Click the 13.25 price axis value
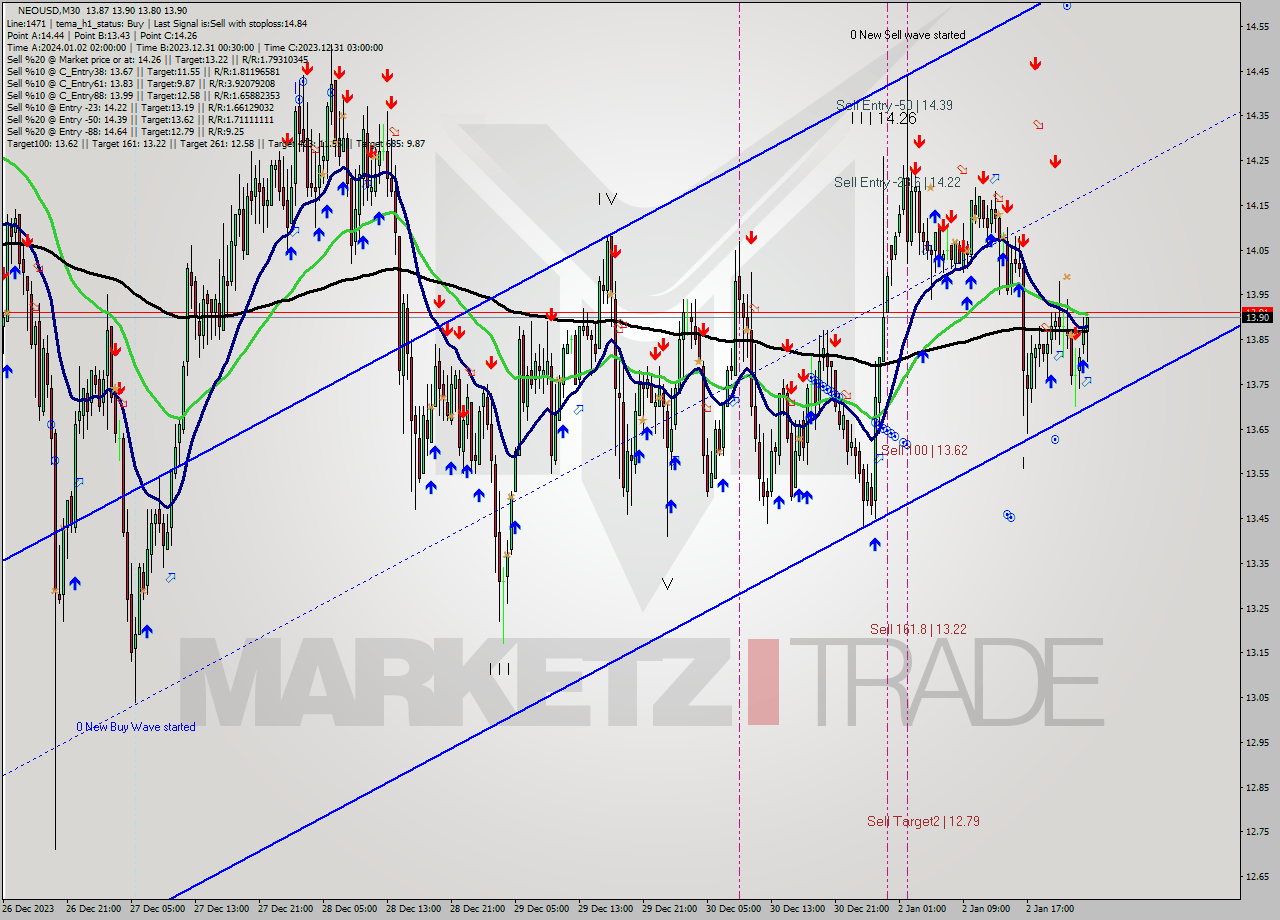The height and width of the screenshot is (920, 1280). [x=1258, y=608]
